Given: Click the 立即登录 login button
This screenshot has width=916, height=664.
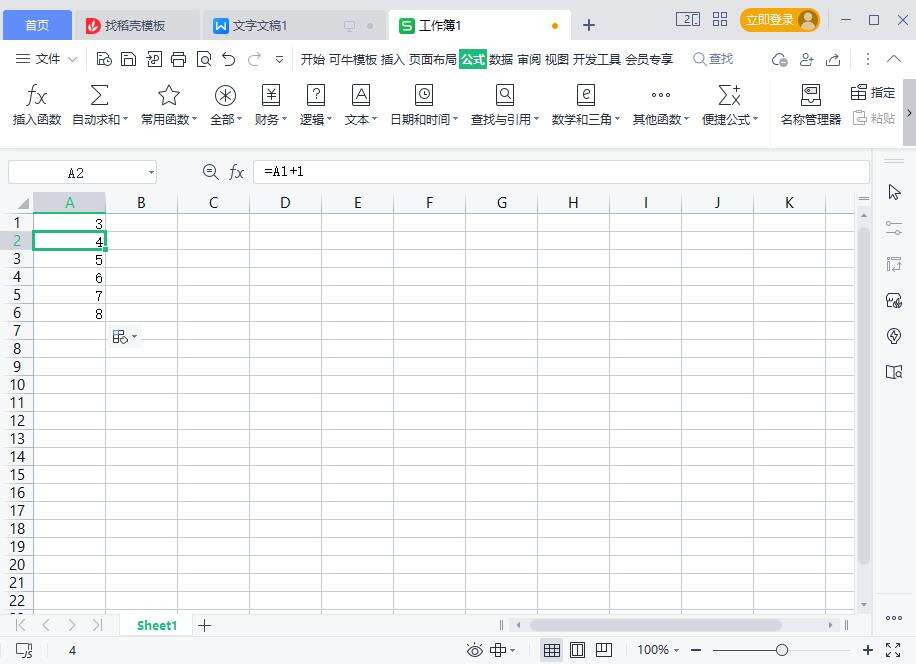Looking at the screenshot, I should point(779,20).
